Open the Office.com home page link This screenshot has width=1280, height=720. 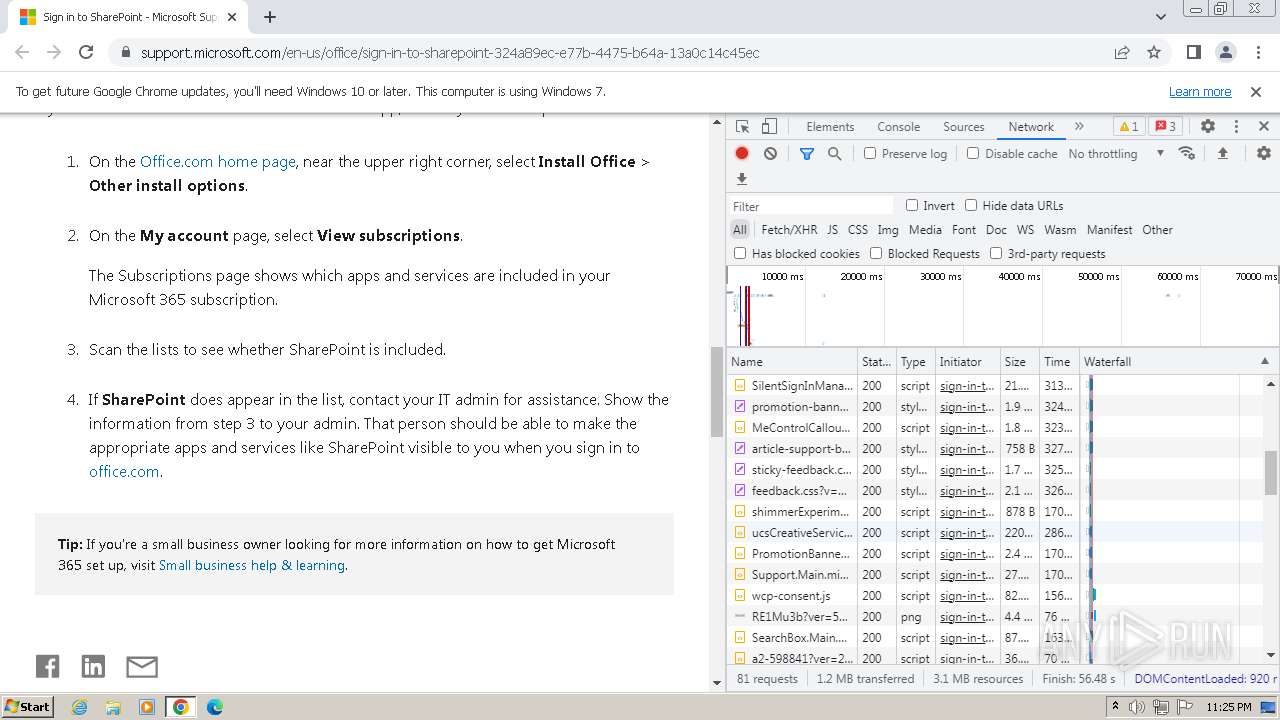[x=218, y=161]
